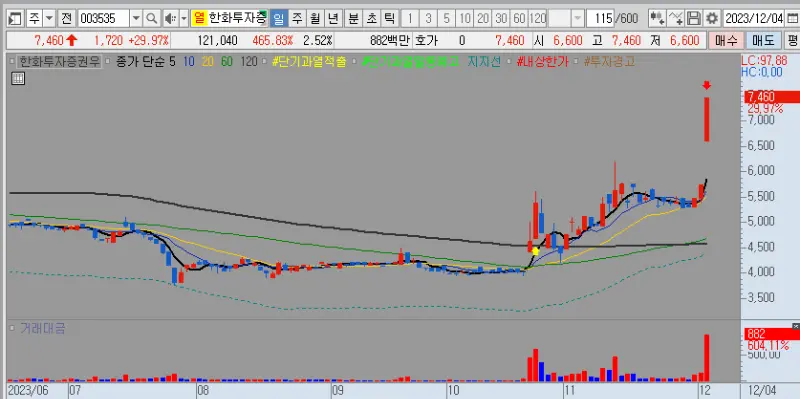Open the dropdown next to speaker icon
The width and height of the screenshot is (800, 399).
point(184,19)
